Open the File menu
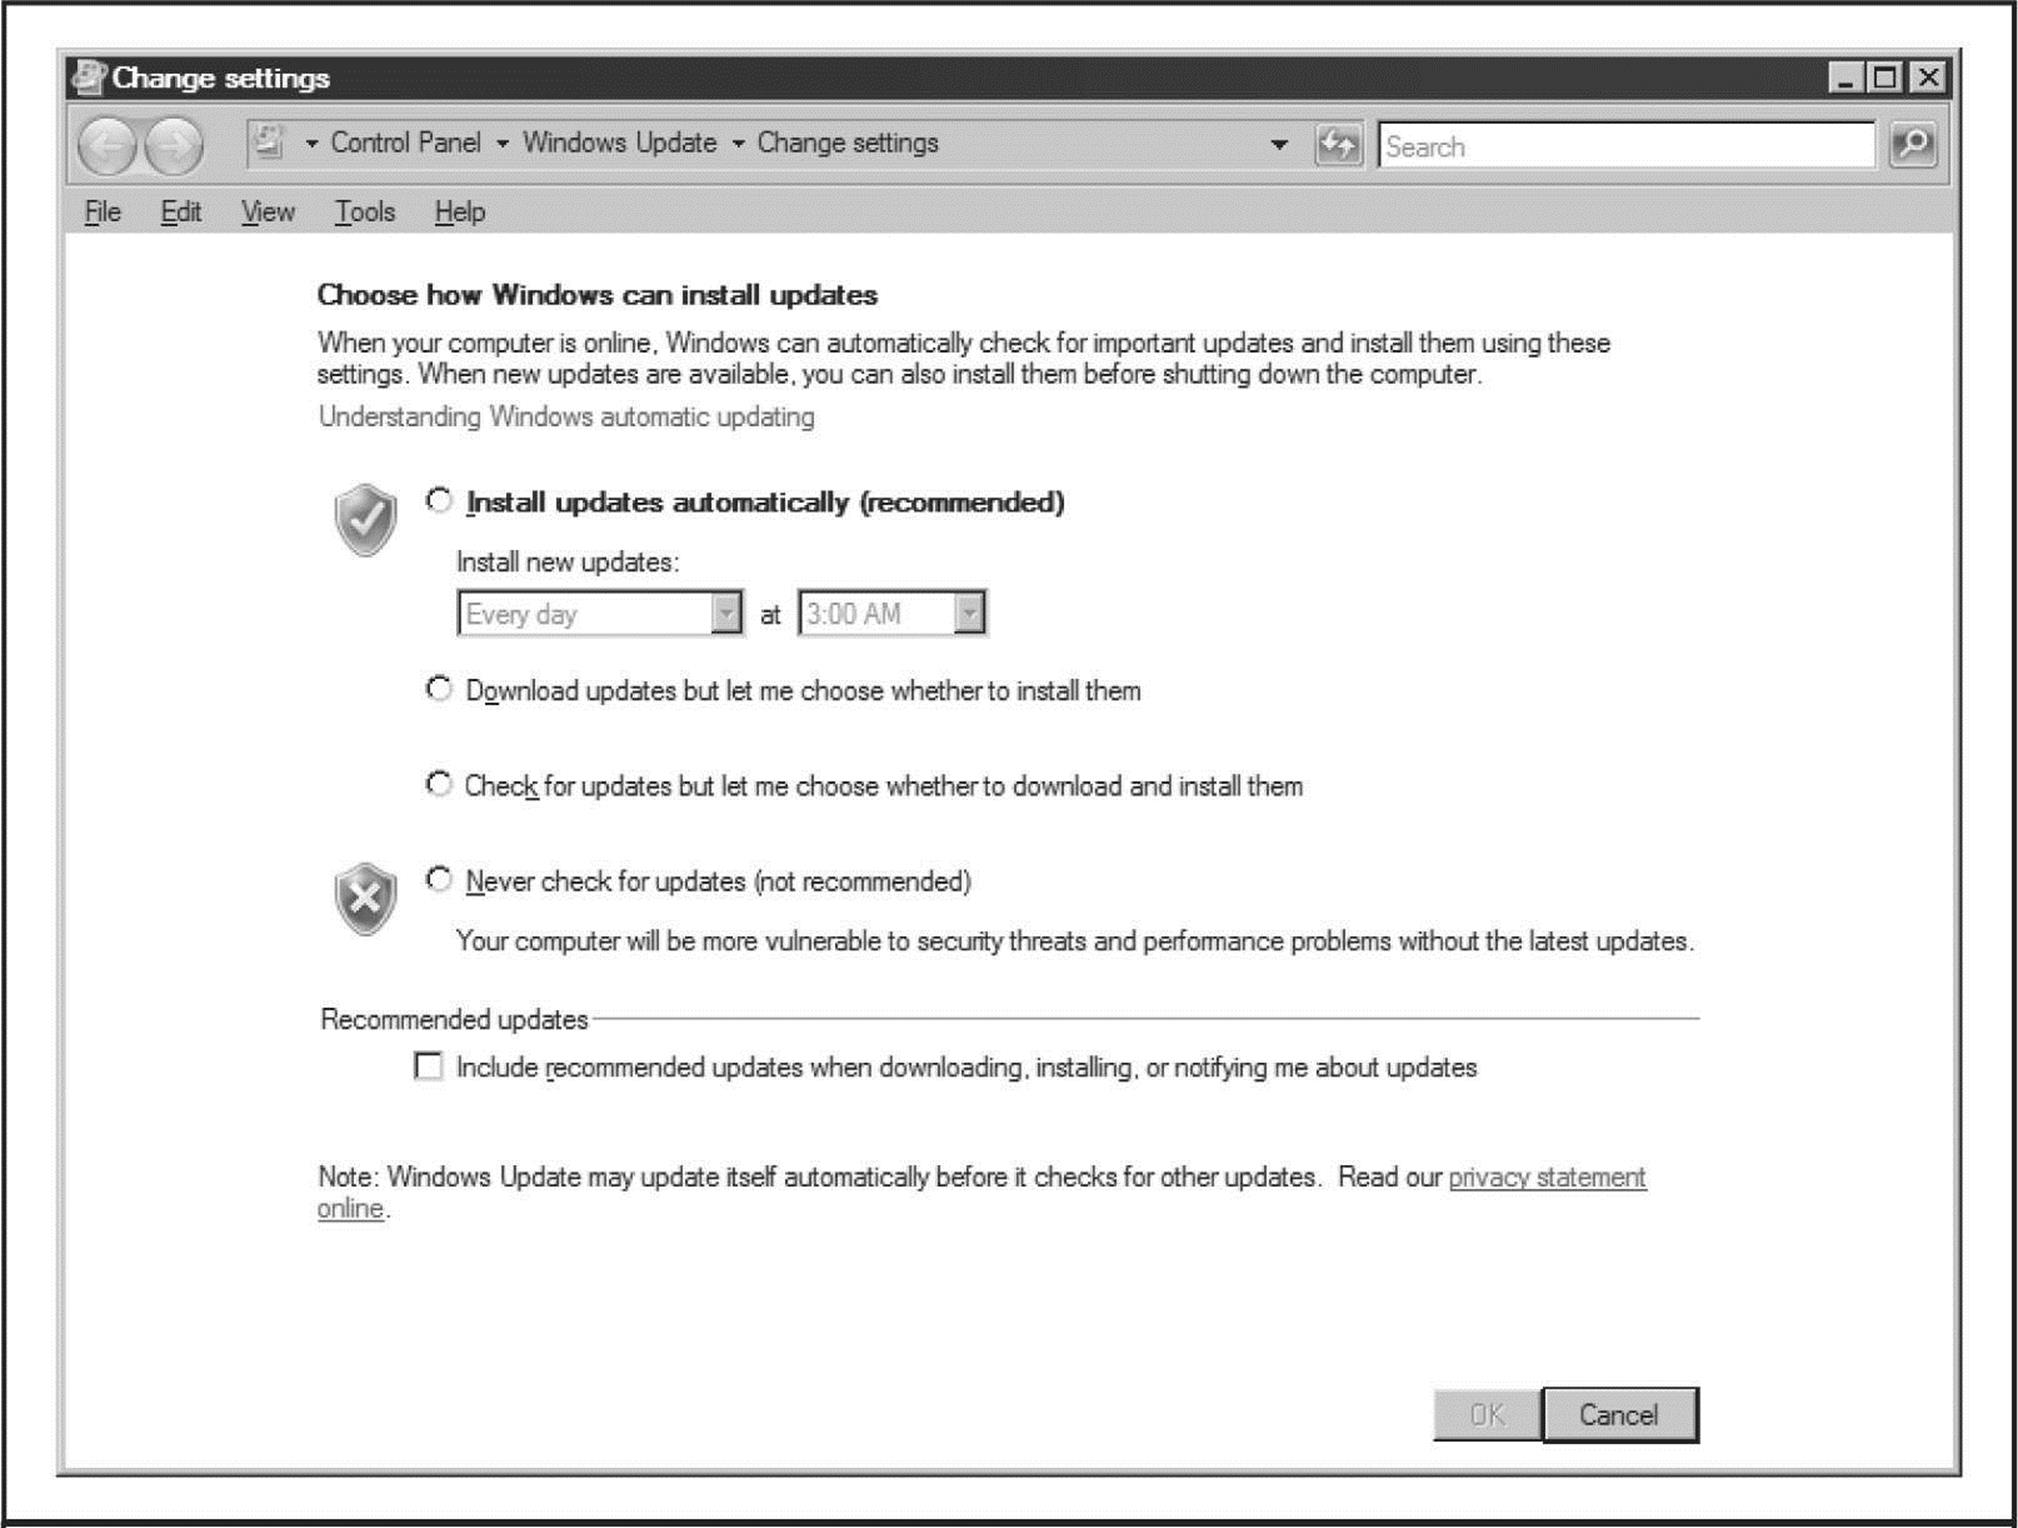Viewport: 2018px width, 1528px height. (x=103, y=212)
